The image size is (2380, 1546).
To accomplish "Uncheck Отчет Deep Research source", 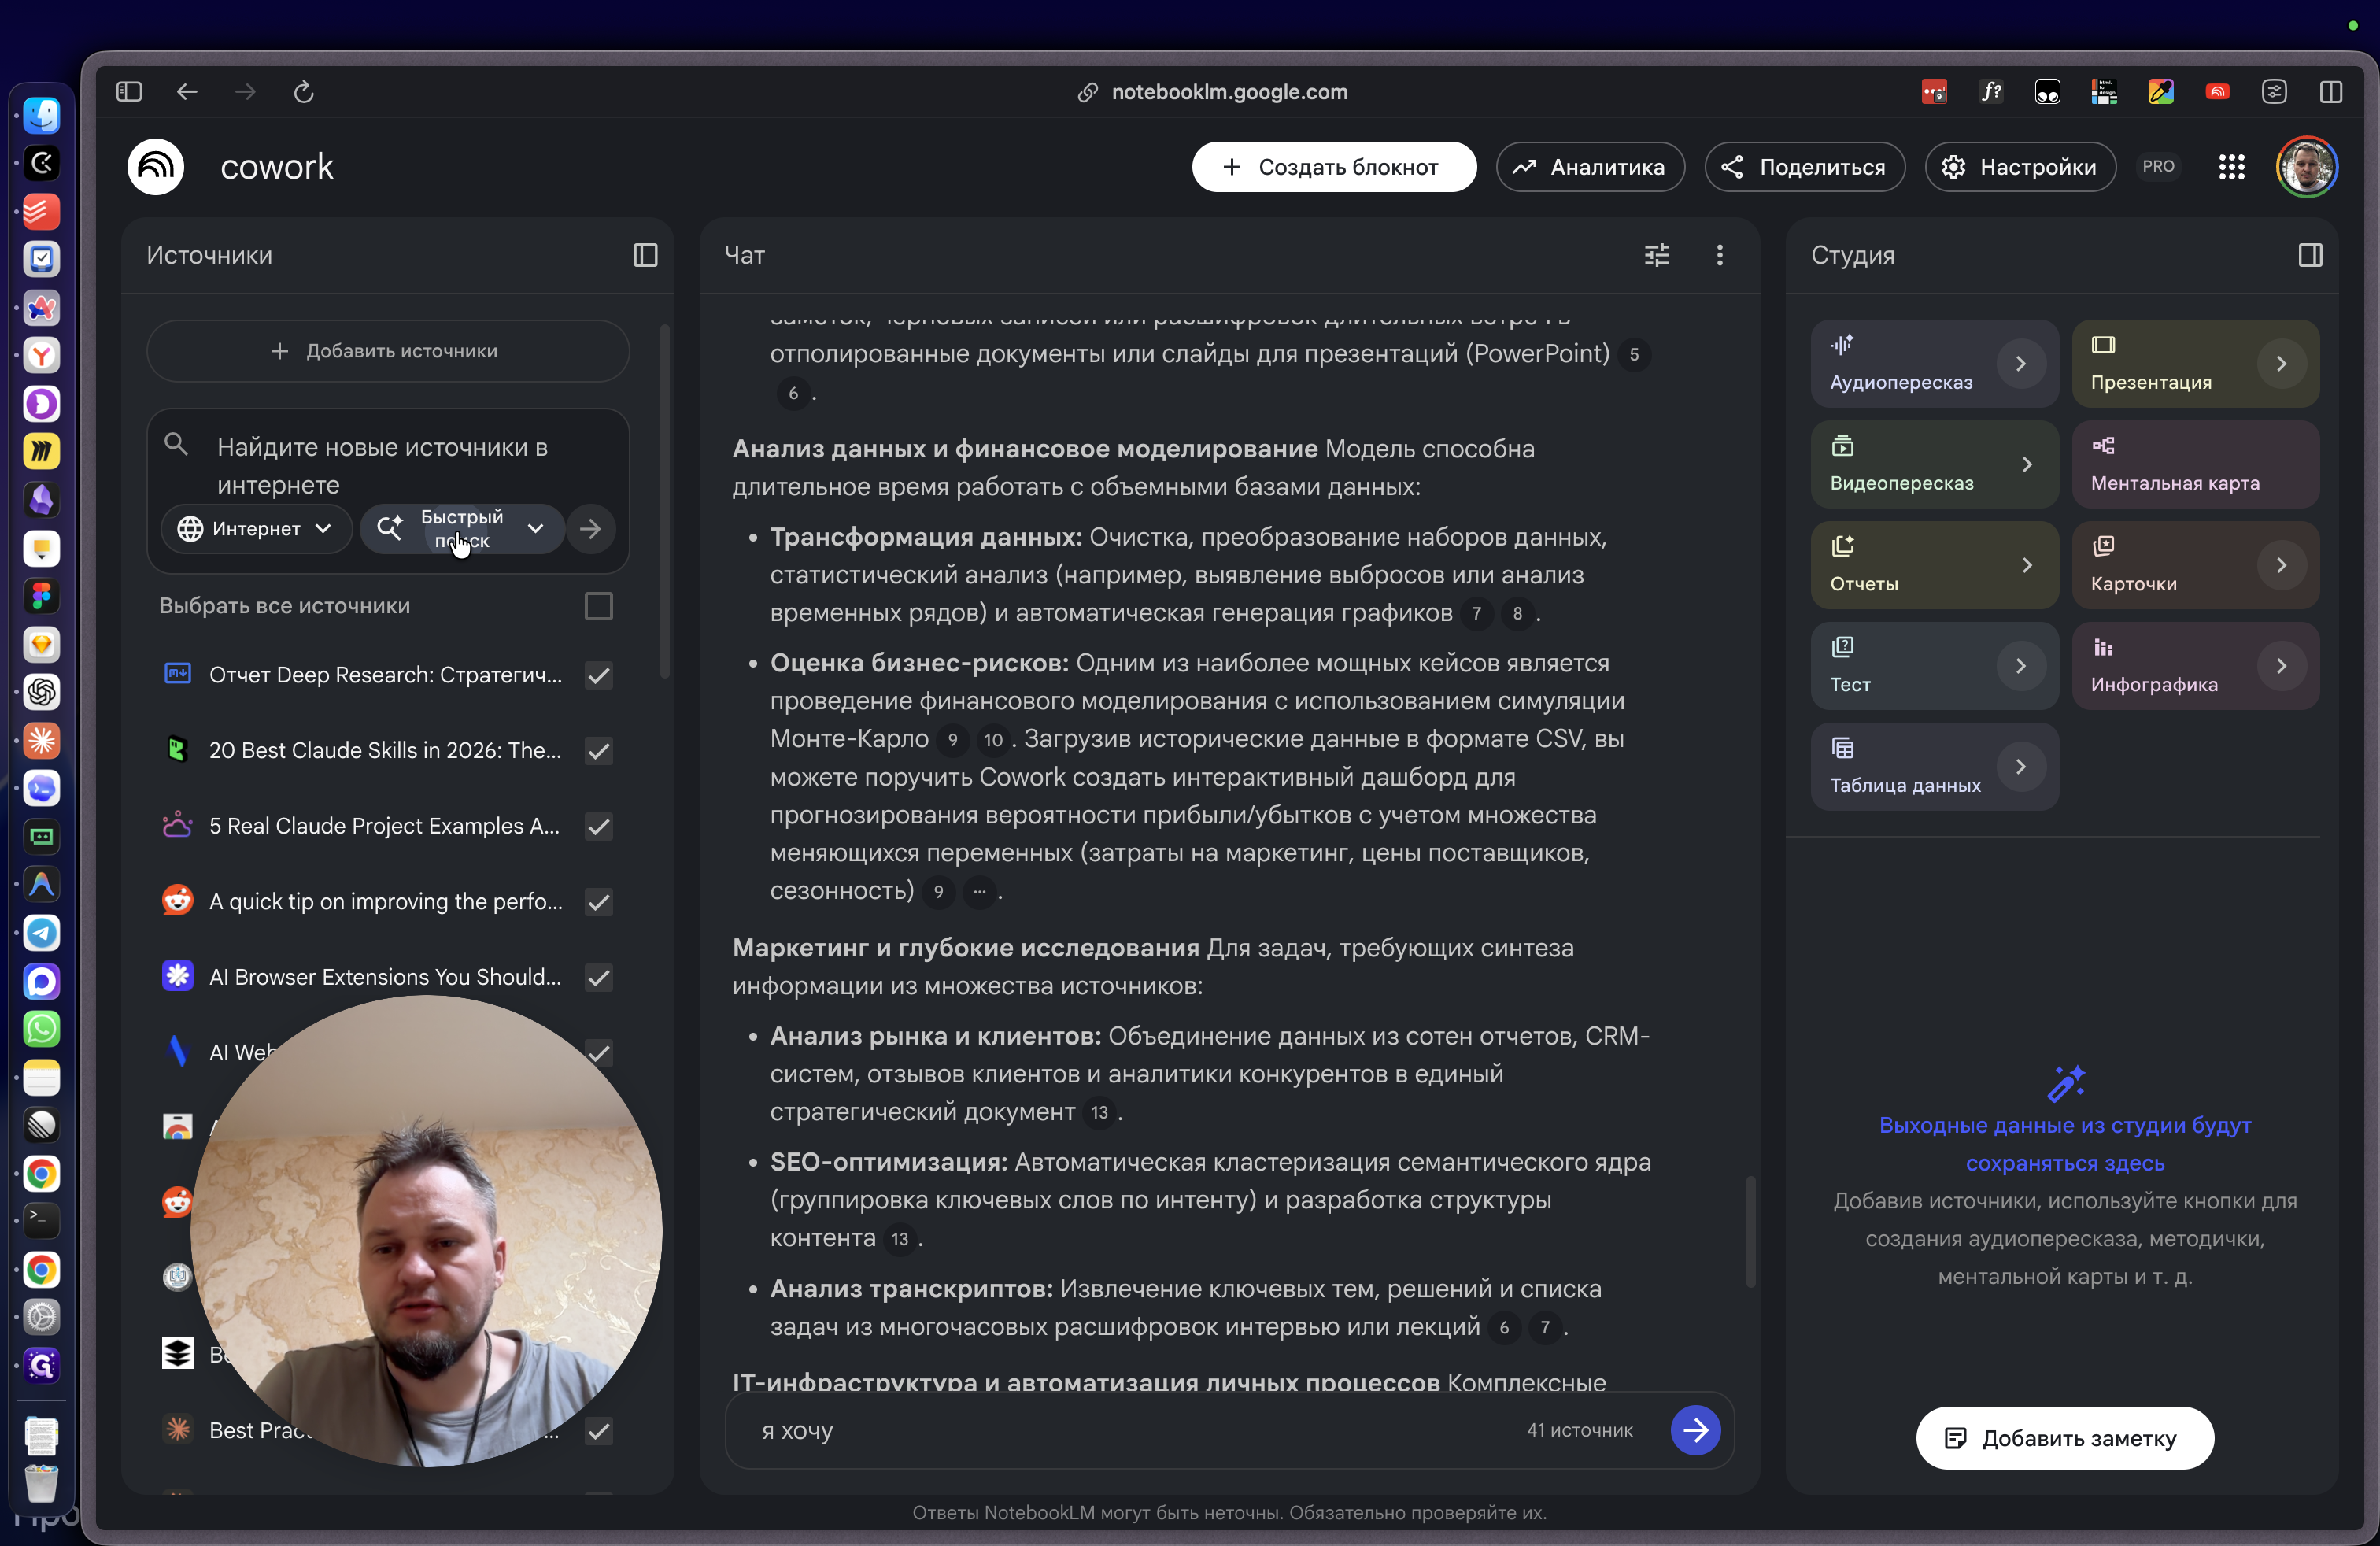I will coord(598,675).
